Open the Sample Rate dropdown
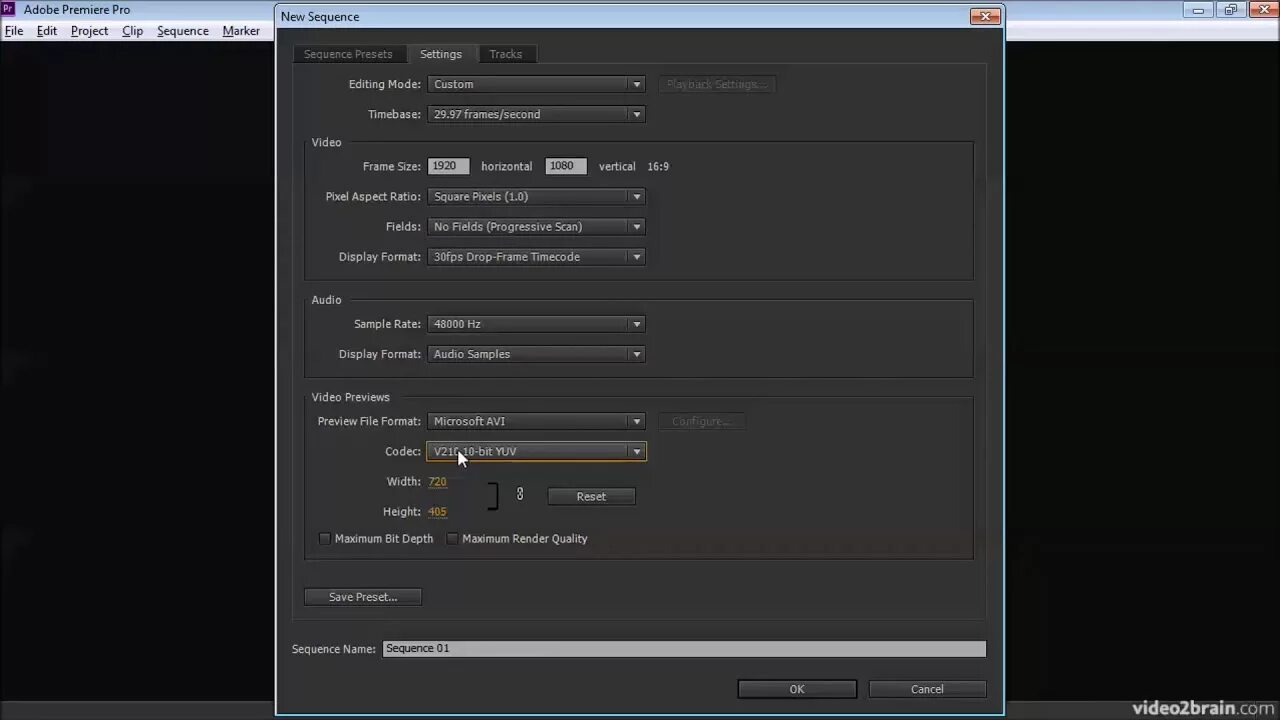This screenshot has width=1280, height=720. pos(536,324)
